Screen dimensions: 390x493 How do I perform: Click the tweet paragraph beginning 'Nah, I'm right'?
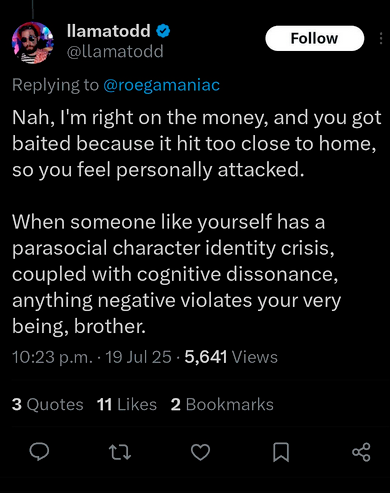tap(197, 144)
